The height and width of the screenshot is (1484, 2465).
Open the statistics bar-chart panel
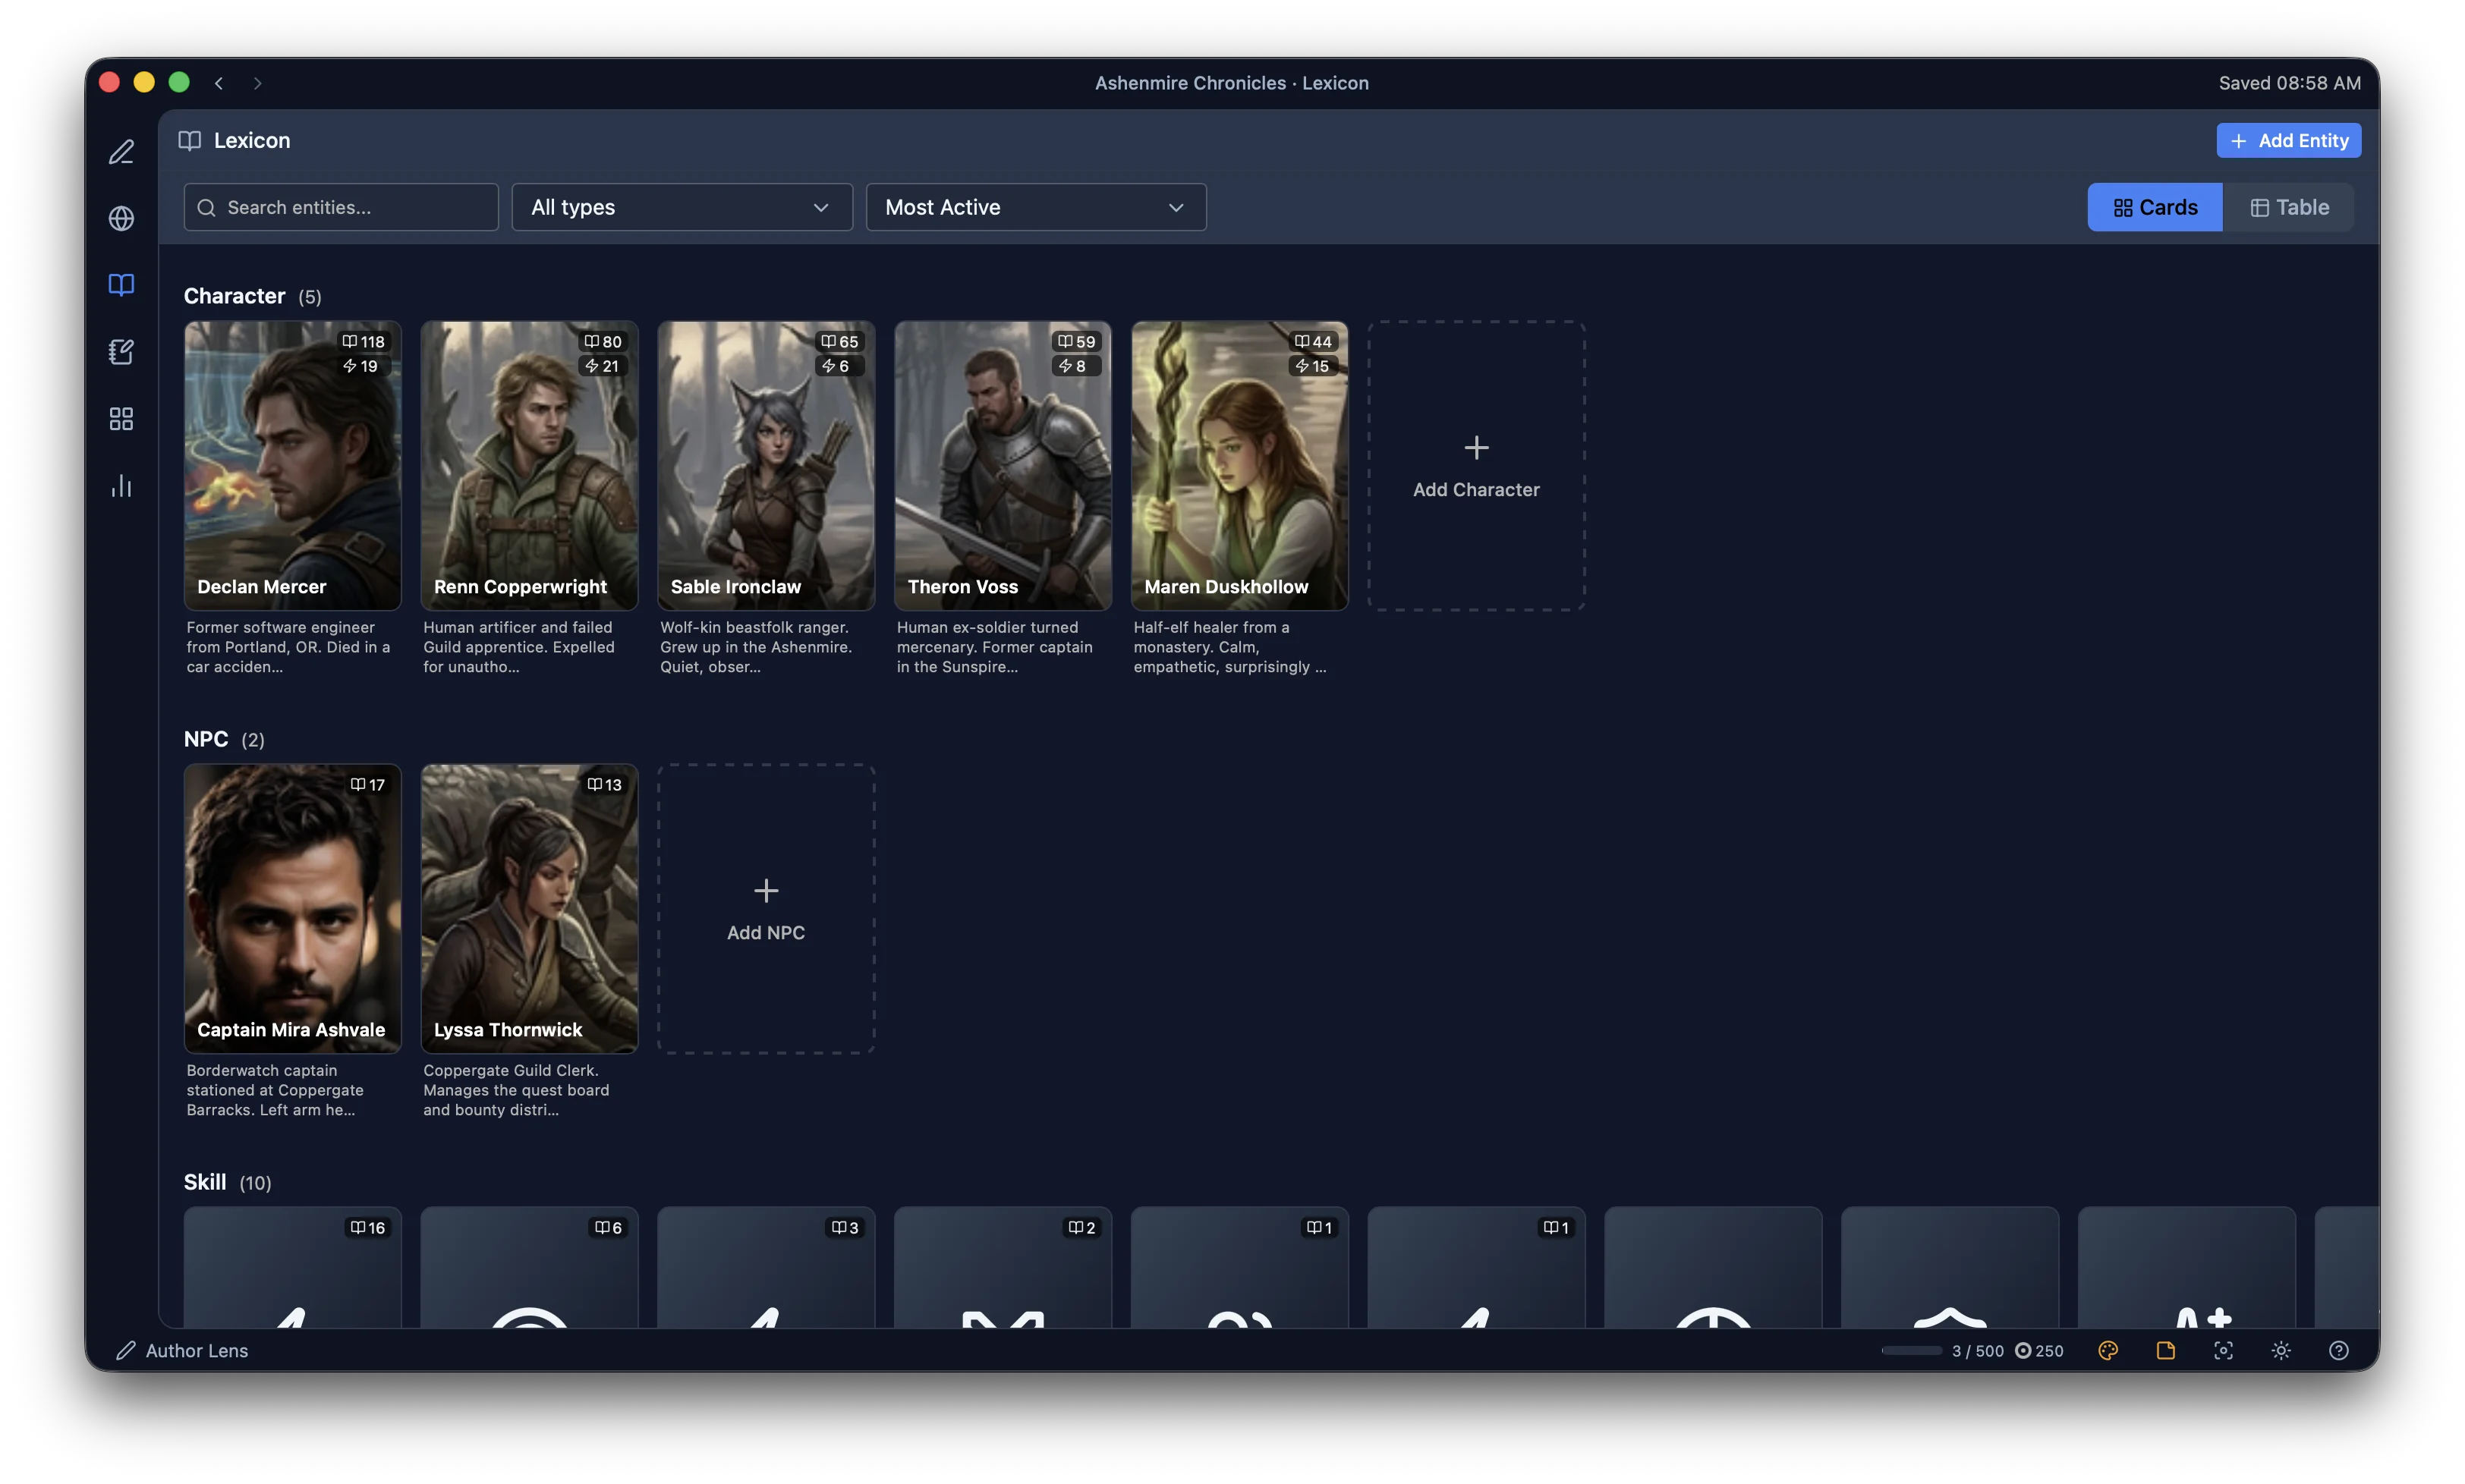[121, 486]
